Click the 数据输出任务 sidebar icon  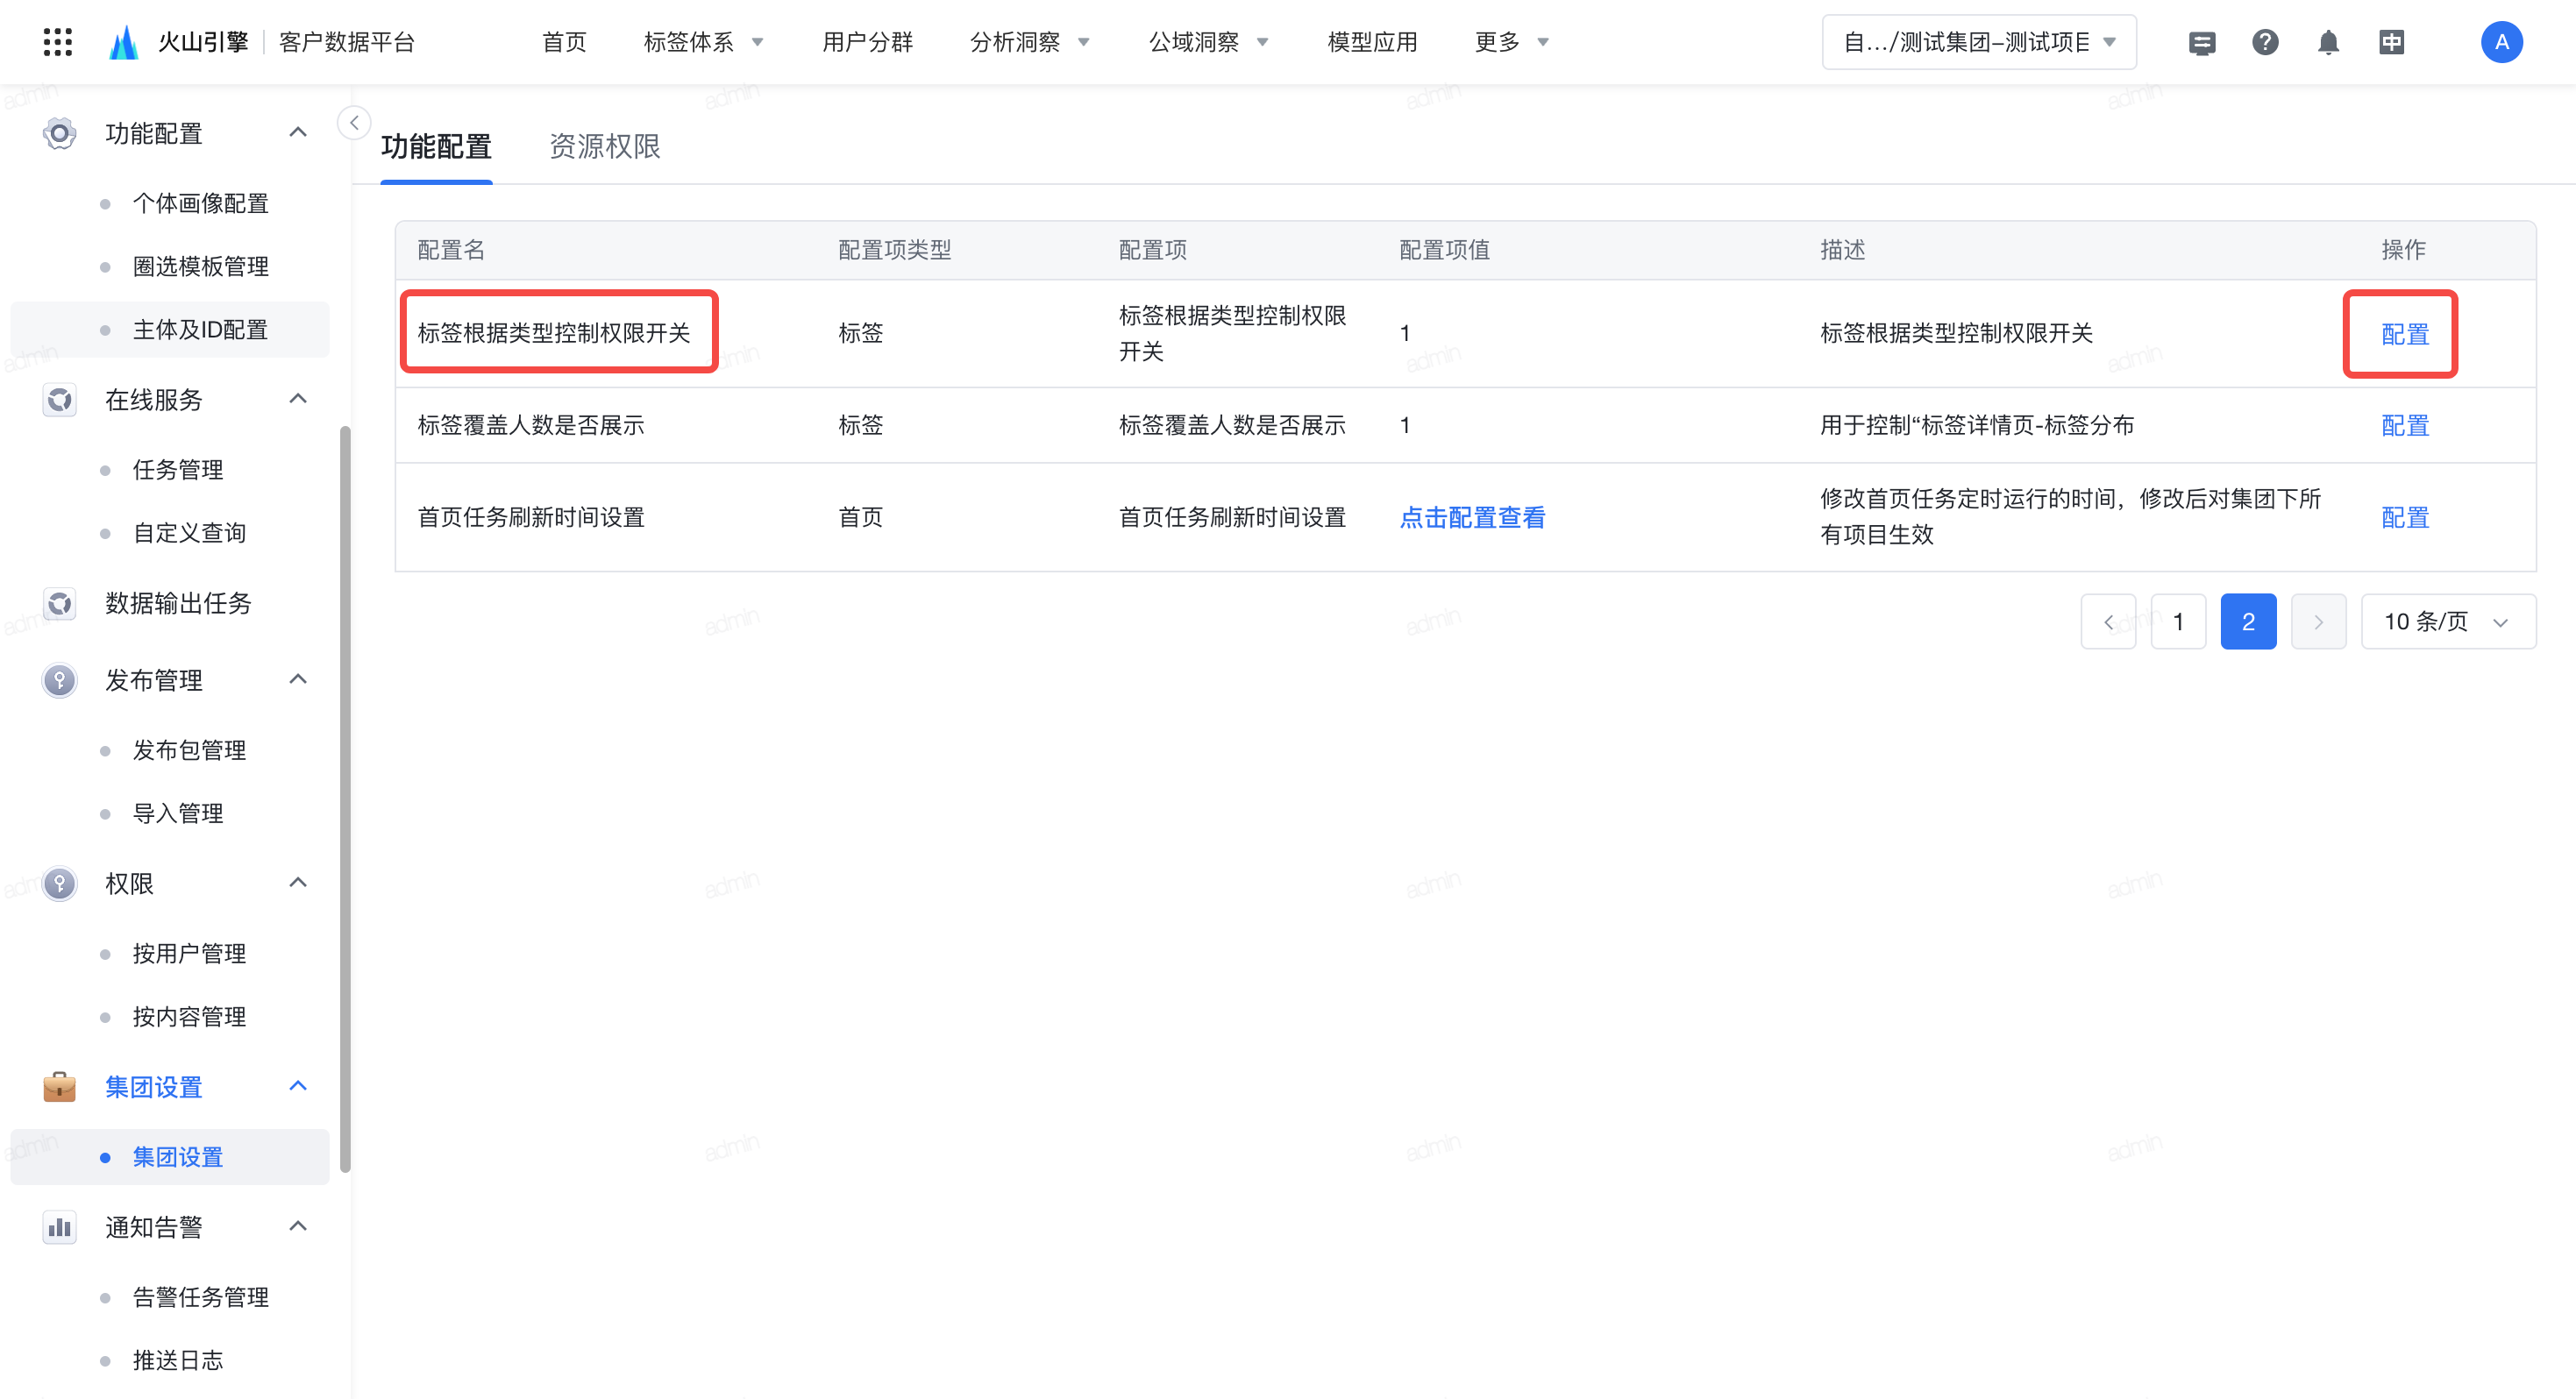click(60, 603)
